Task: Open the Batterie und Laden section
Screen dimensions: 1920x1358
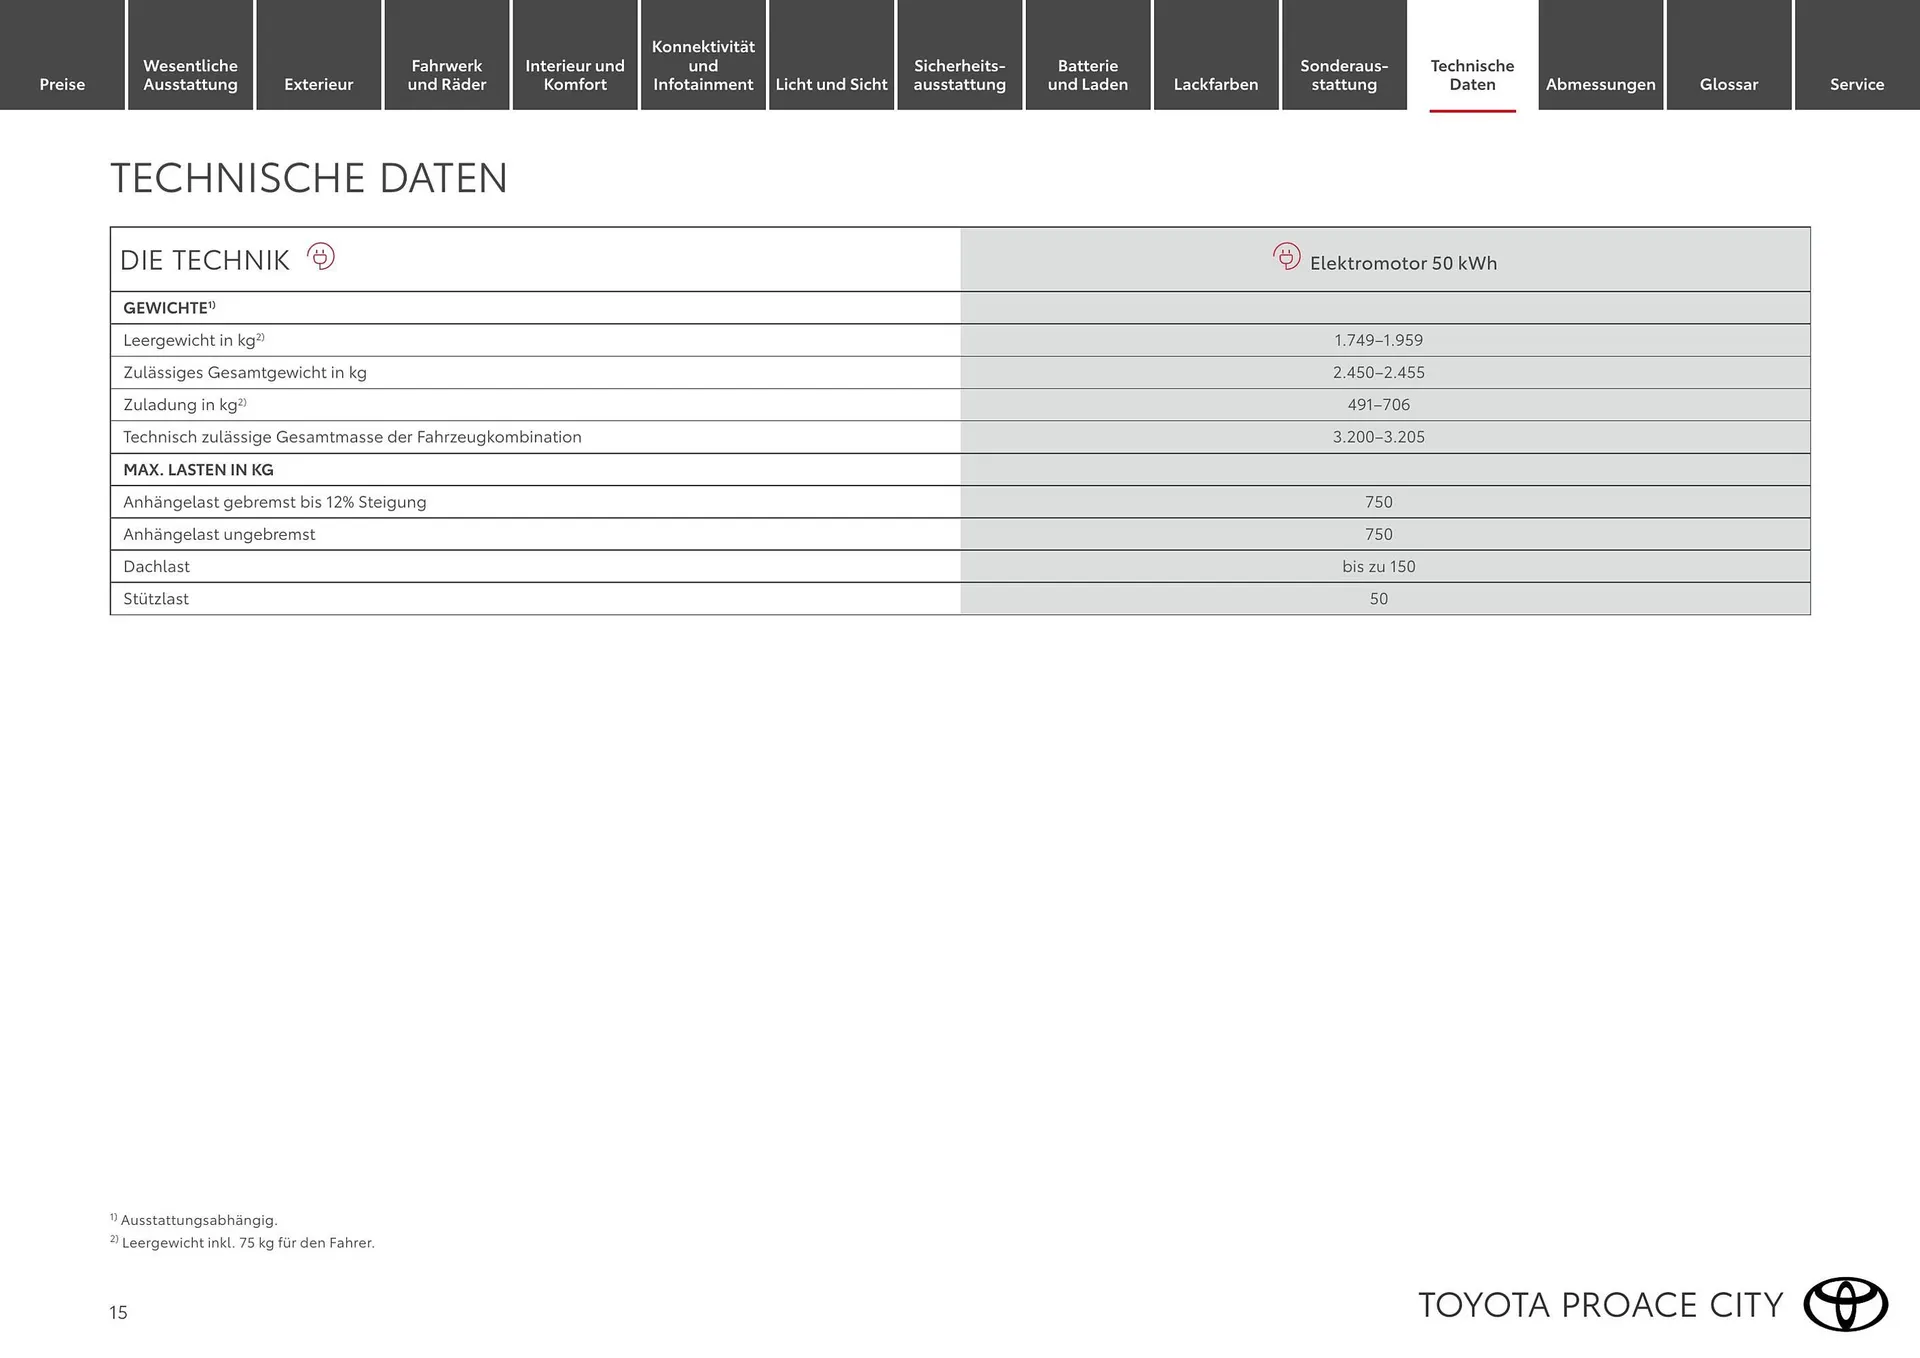Action: [1087, 74]
